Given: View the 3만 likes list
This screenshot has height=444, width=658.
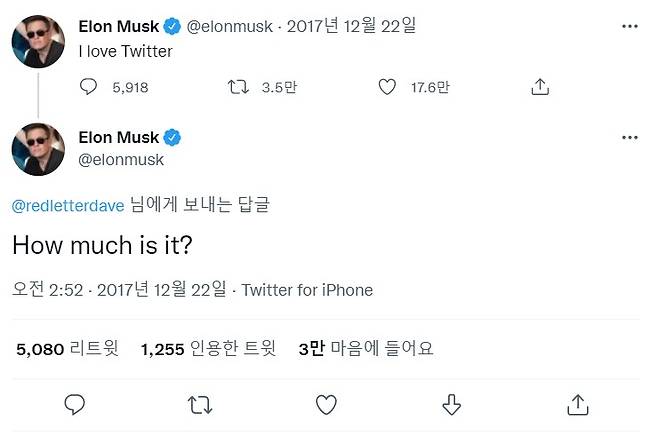Looking at the screenshot, I should [x=366, y=349].
